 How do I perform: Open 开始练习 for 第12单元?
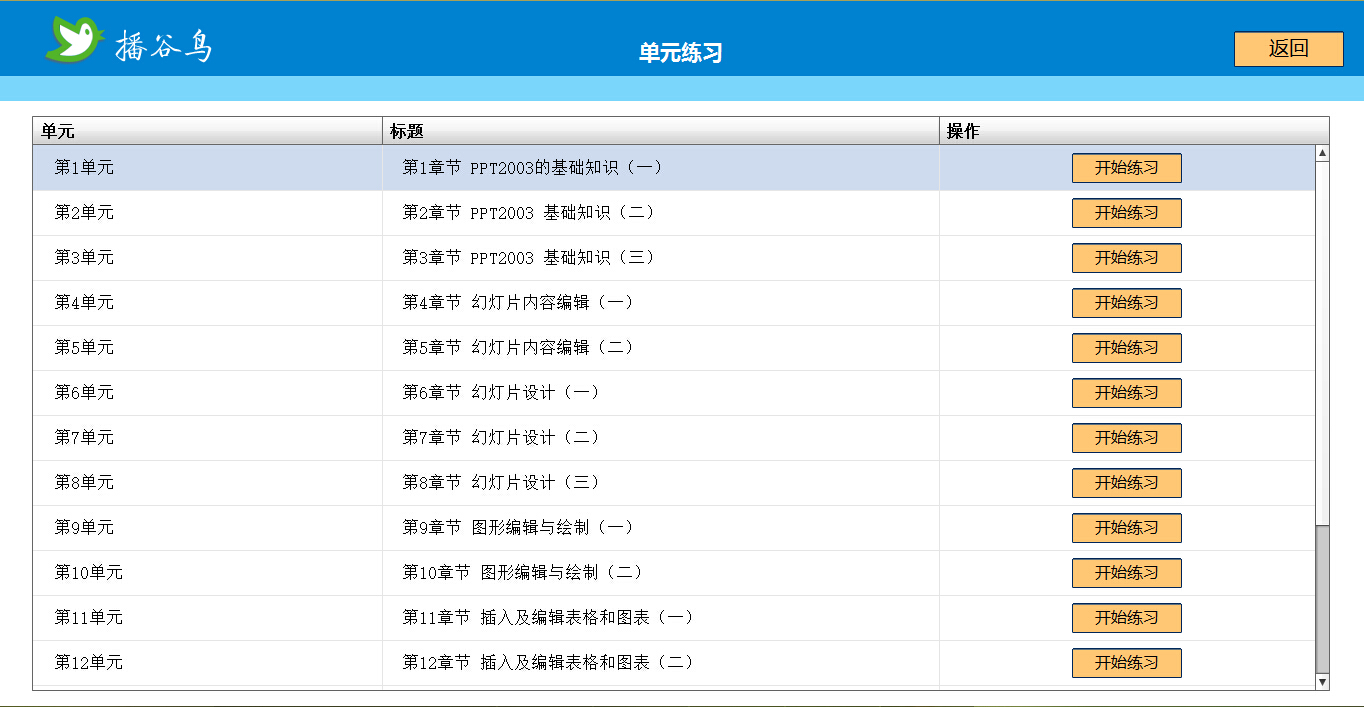coord(1126,663)
